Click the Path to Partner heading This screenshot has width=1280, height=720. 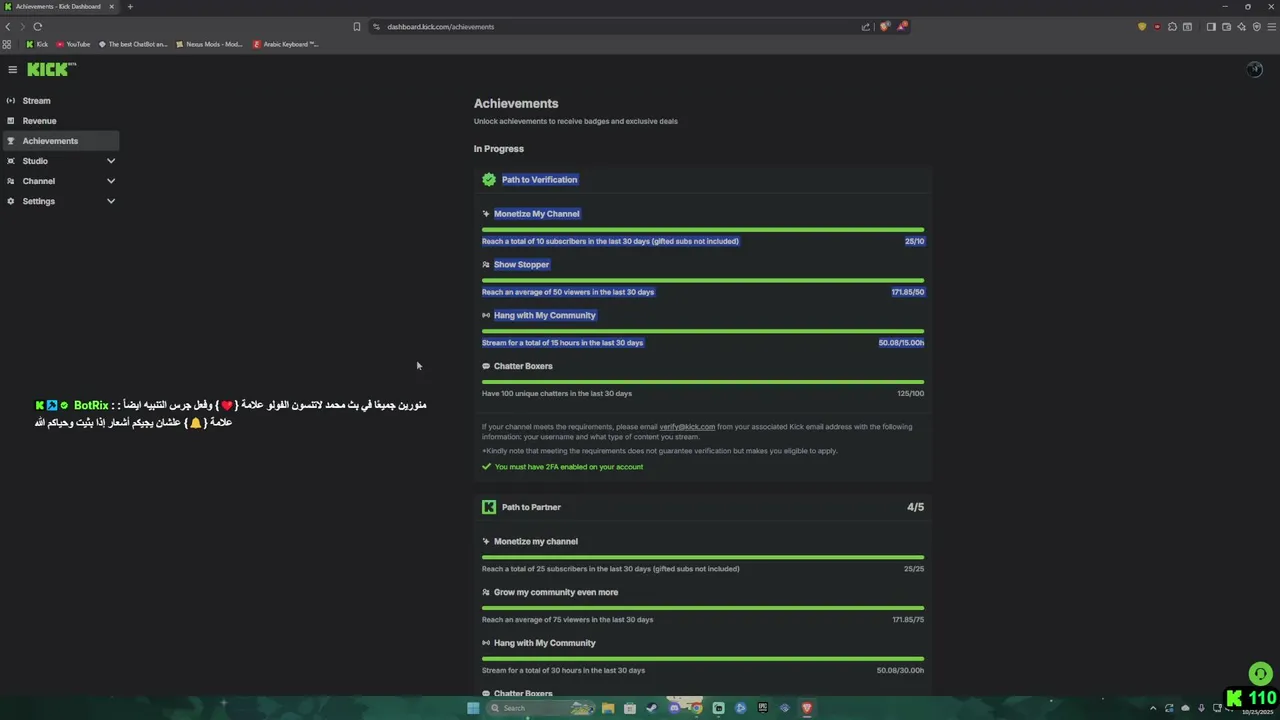pos(531,507)
